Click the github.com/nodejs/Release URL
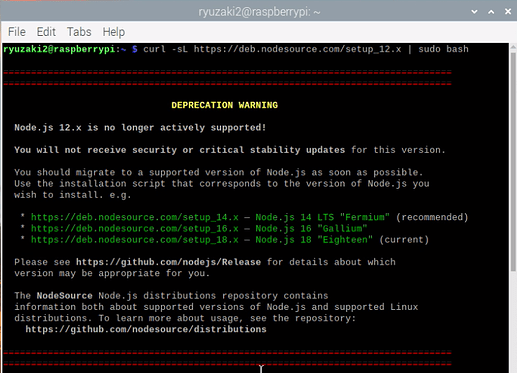 click(x=168, y=262)
